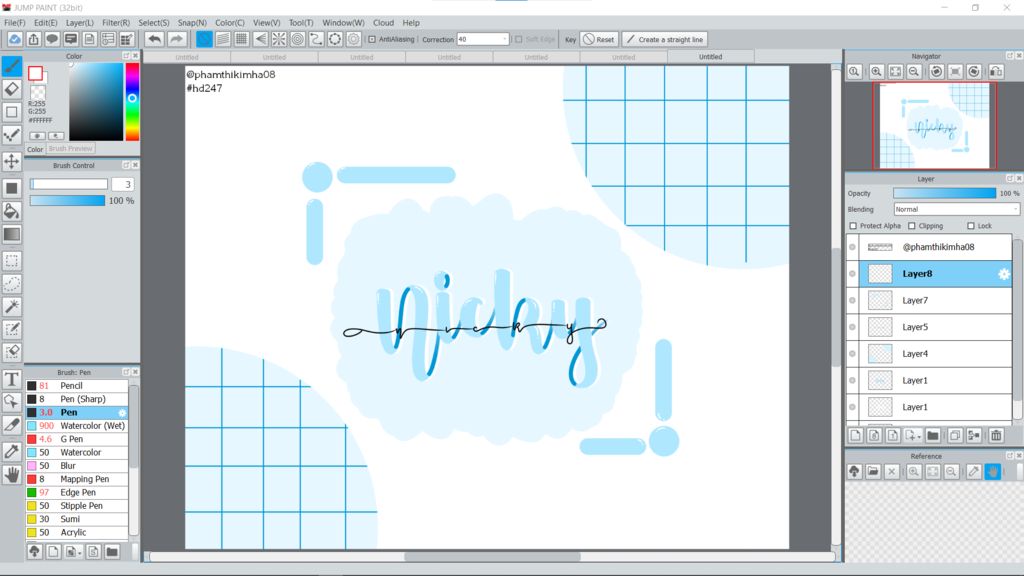Open the Filter menu
Screen dimensions: 1024x576
coord(116,22)
